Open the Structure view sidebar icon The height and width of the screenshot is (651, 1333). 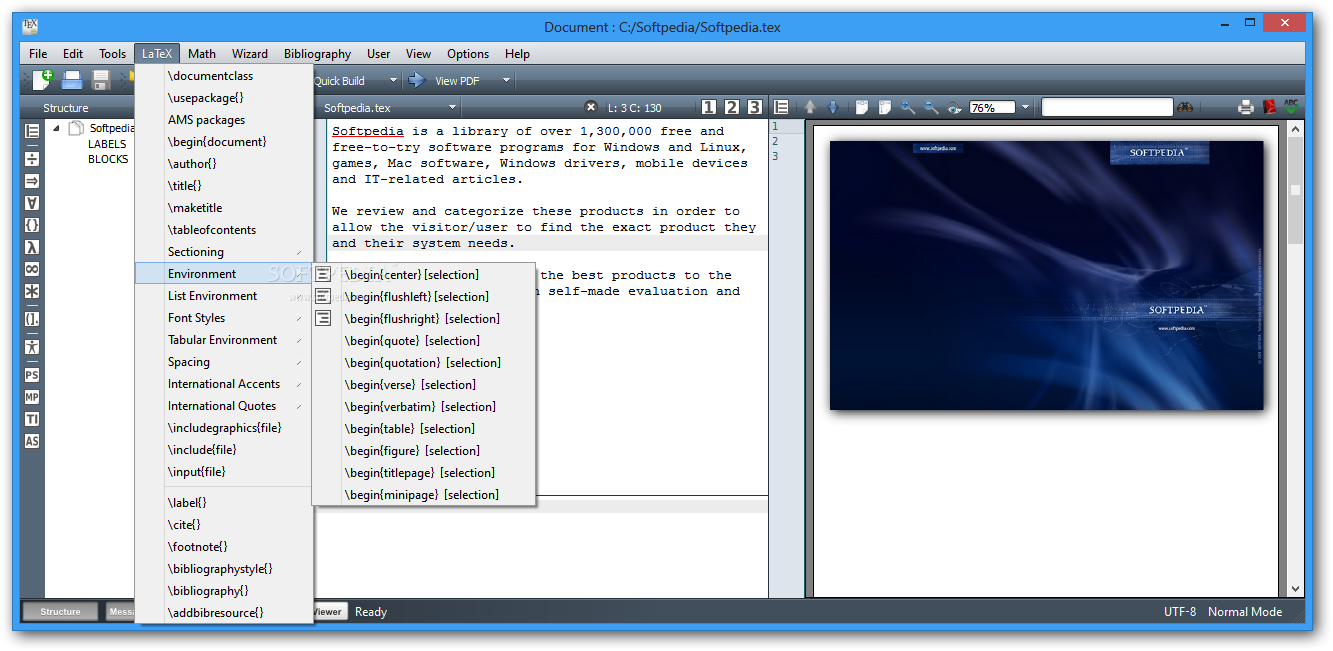coord(32,131)
